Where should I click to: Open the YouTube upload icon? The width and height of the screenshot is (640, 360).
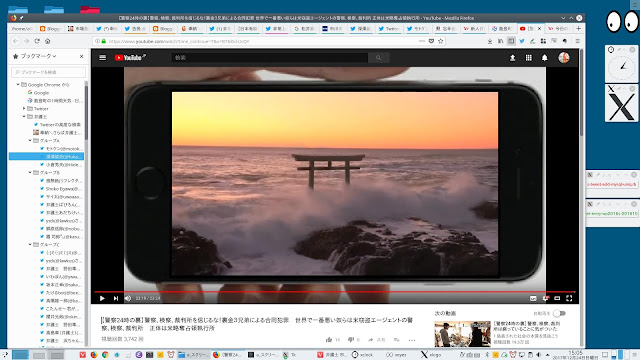coord(512,58)
